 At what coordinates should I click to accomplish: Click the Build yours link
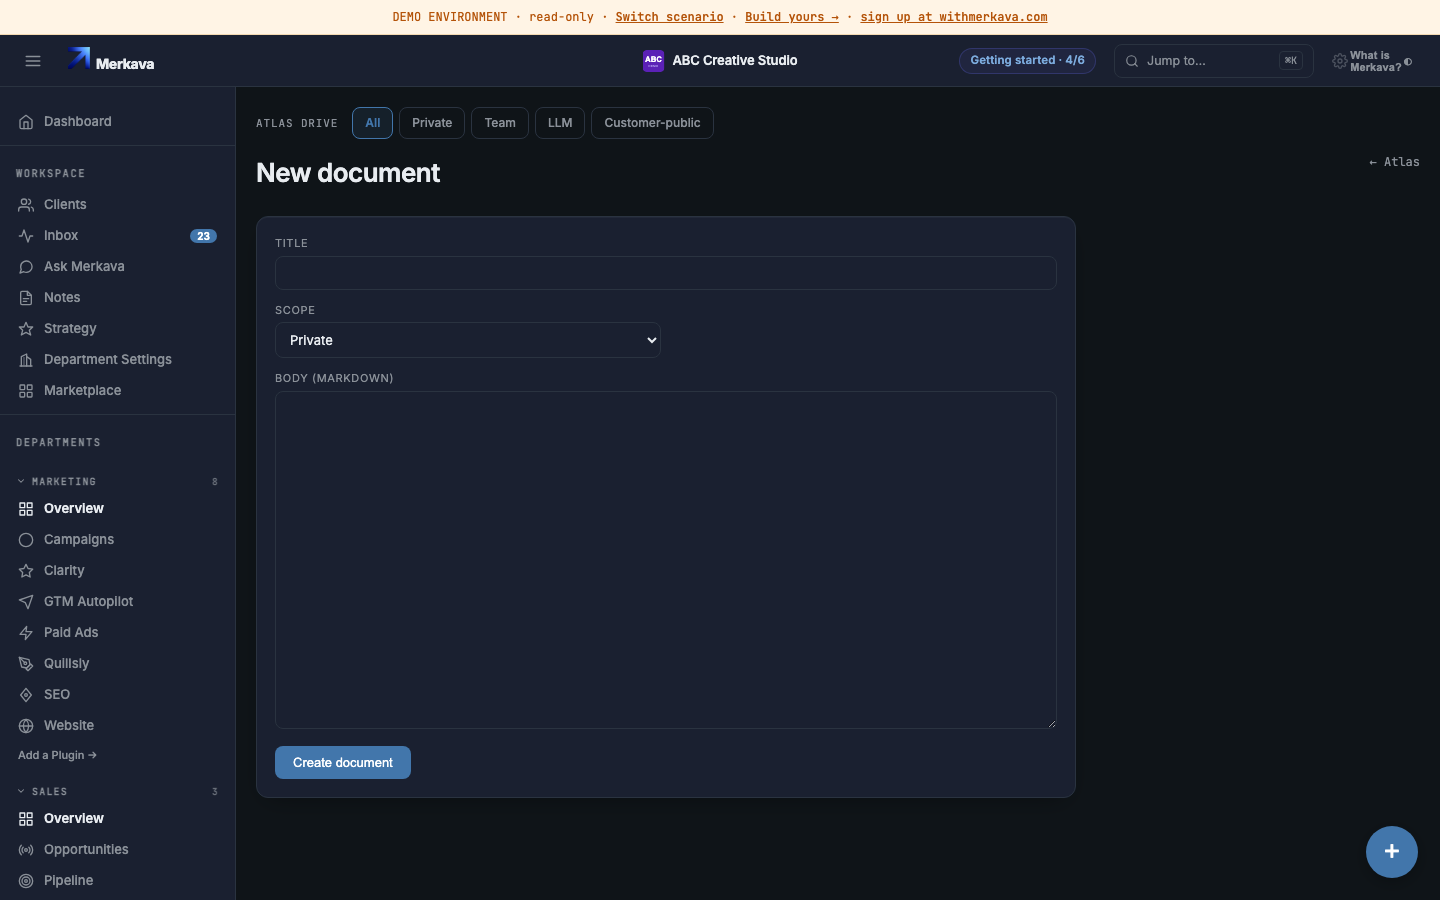tap(792, 17)
